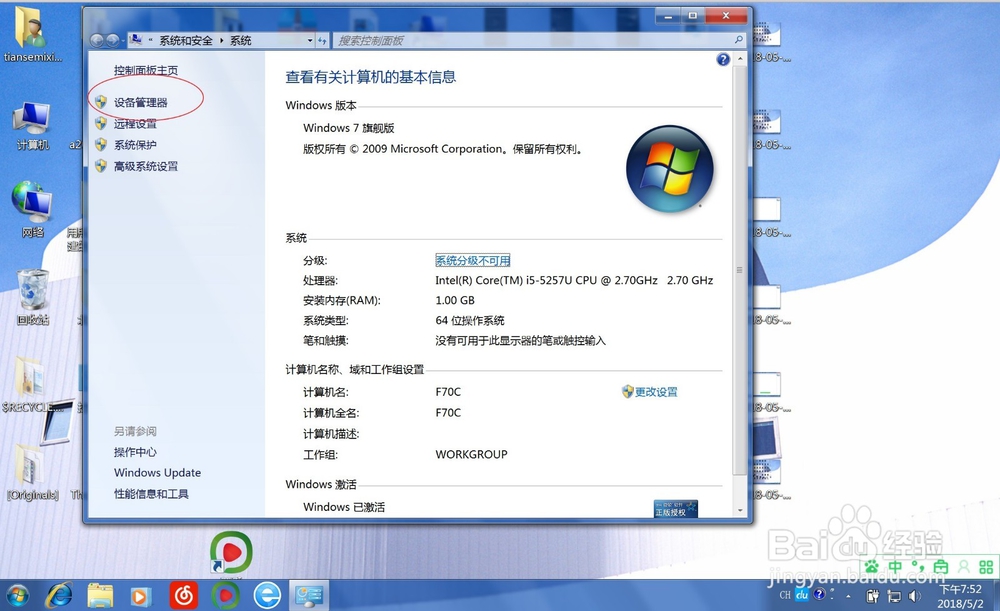The height and width of the screenshot is (611, 1000).
Task: Click the 系统分级不可用 link
Action: click(473, 260)
